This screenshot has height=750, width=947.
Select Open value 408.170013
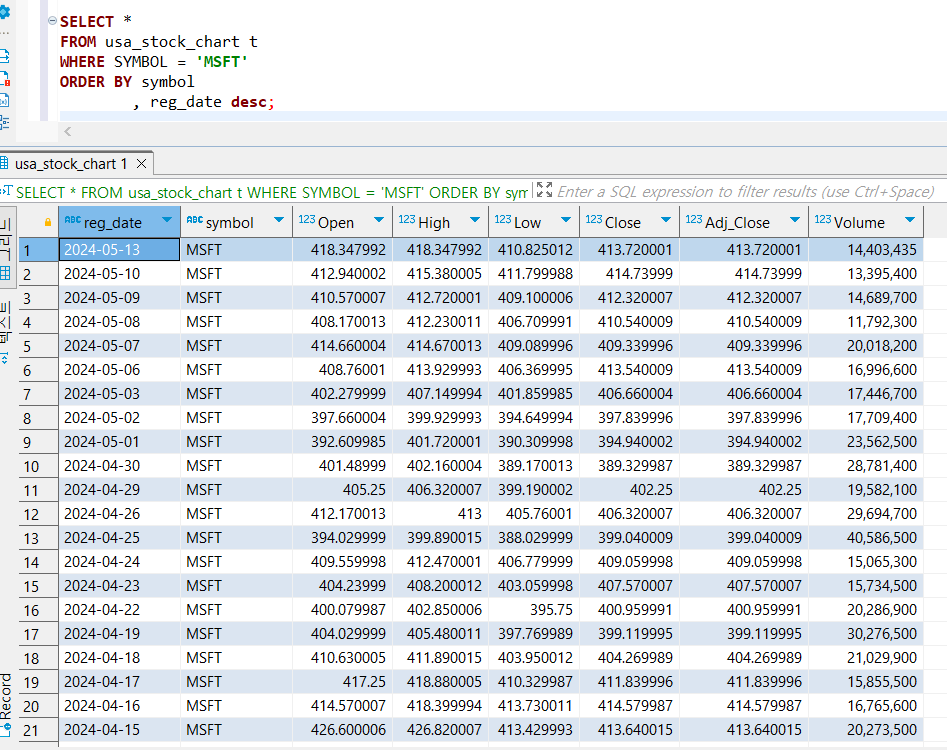(x=342, y=322)
